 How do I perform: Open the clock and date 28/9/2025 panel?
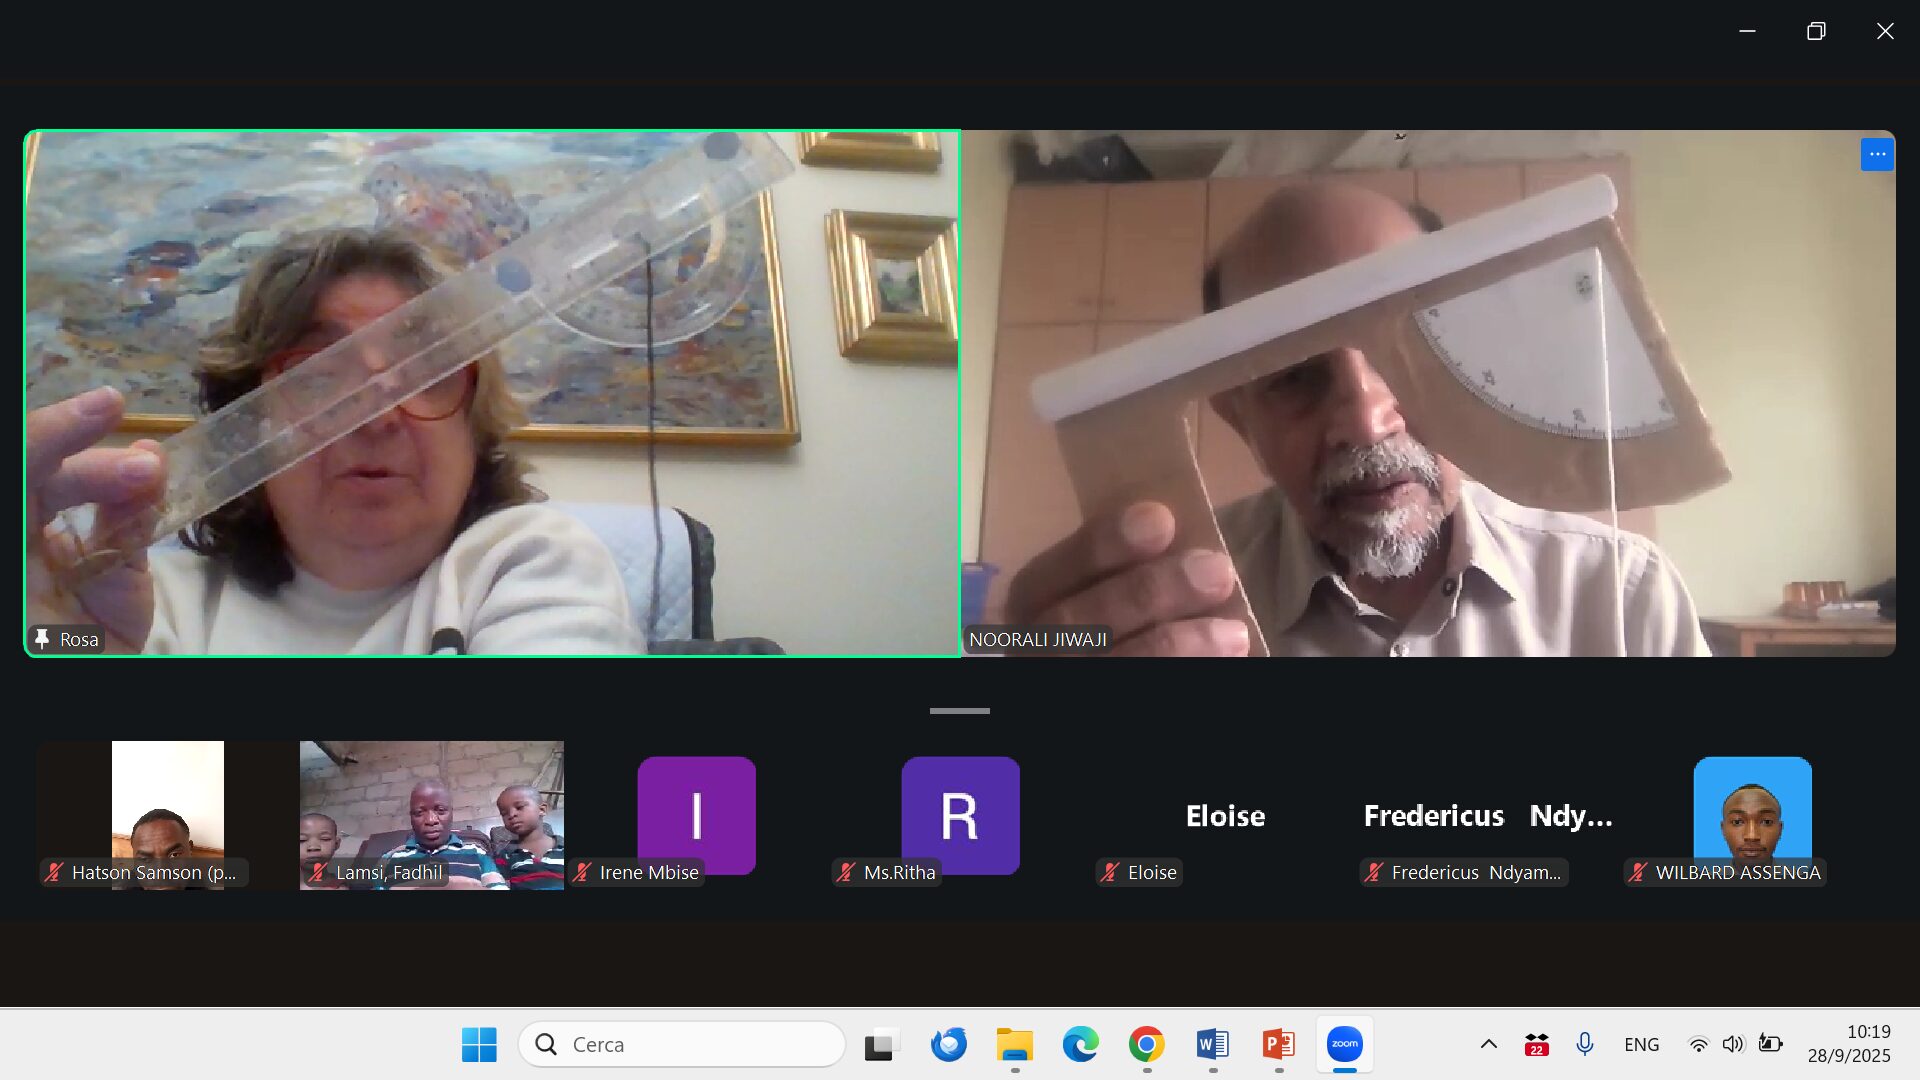coord(1848,1043)
